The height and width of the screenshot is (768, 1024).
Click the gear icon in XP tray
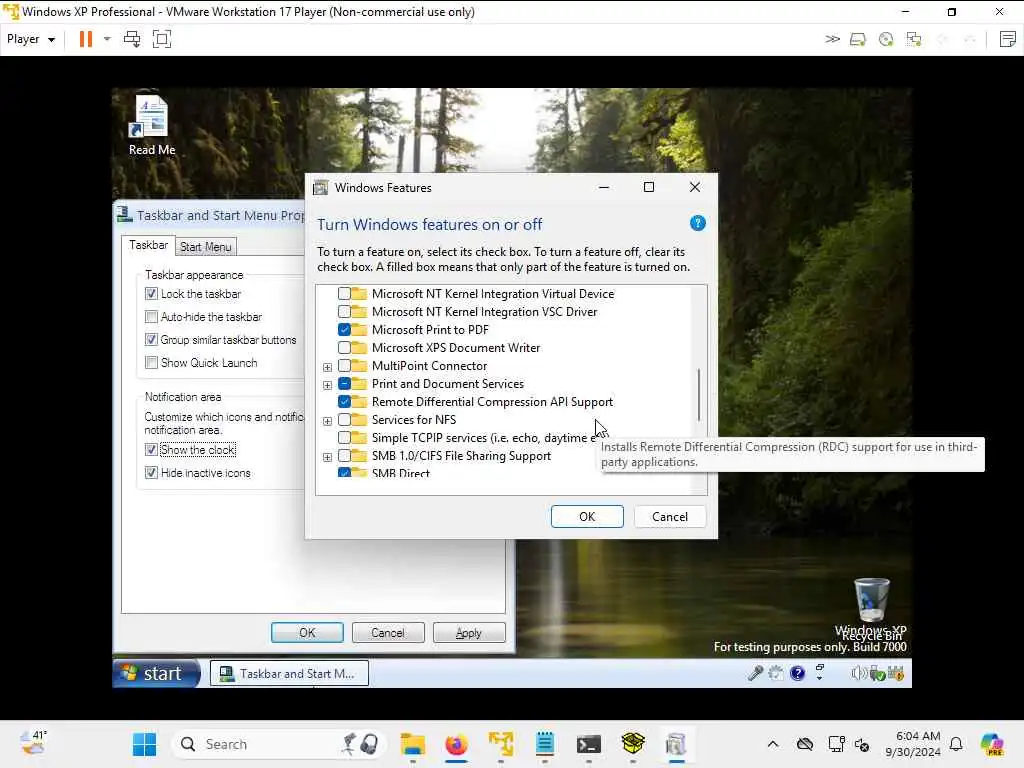(x=775, y=673)
